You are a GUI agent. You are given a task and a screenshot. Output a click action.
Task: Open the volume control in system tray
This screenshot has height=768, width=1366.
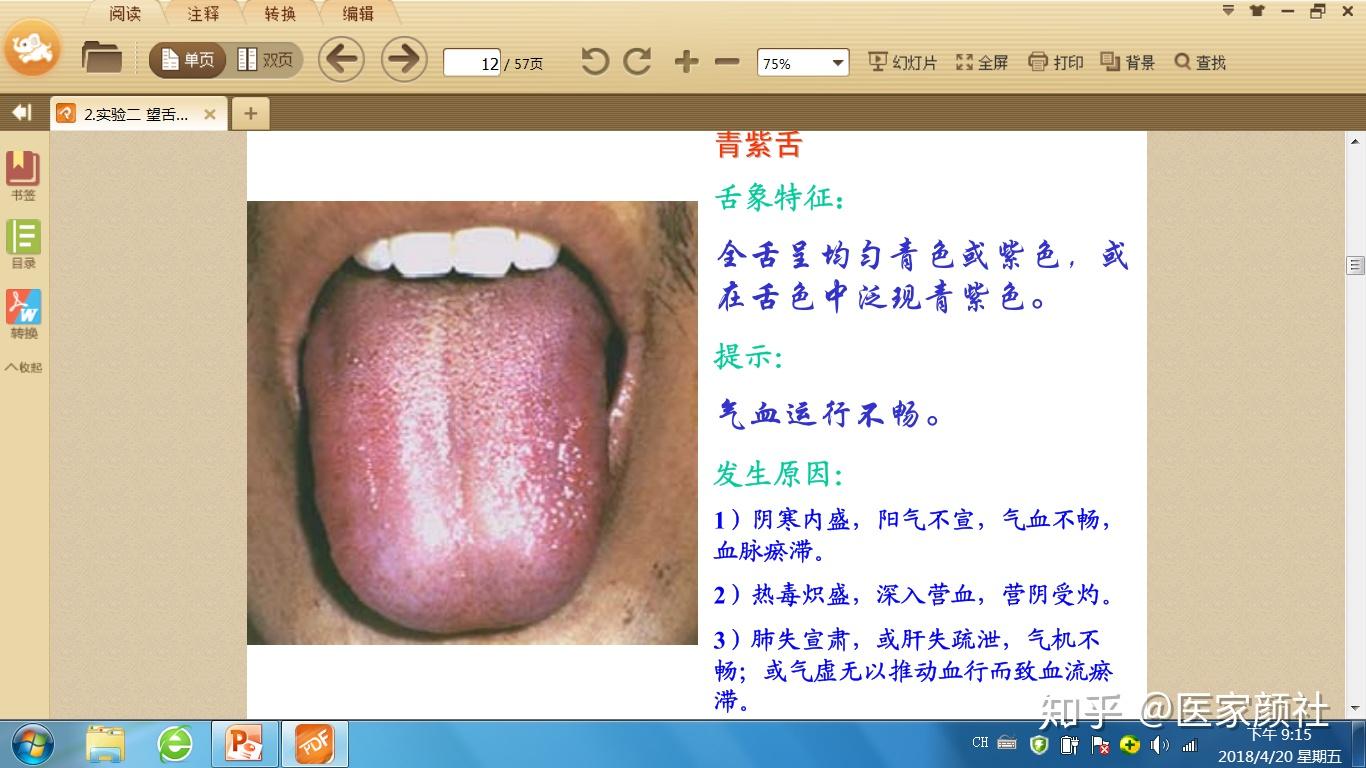pos(1159,744)
